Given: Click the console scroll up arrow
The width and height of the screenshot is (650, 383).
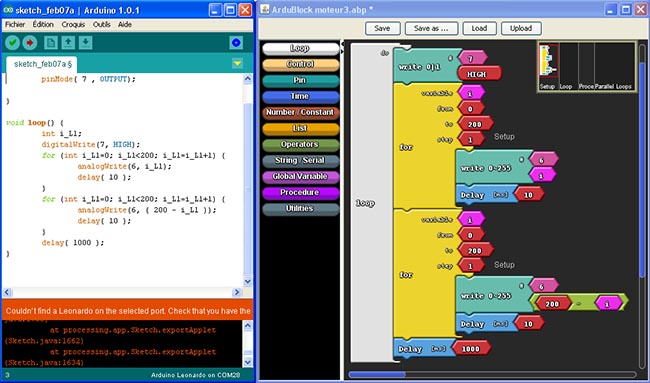Looking at the screenshot, I should click(247, 325).
